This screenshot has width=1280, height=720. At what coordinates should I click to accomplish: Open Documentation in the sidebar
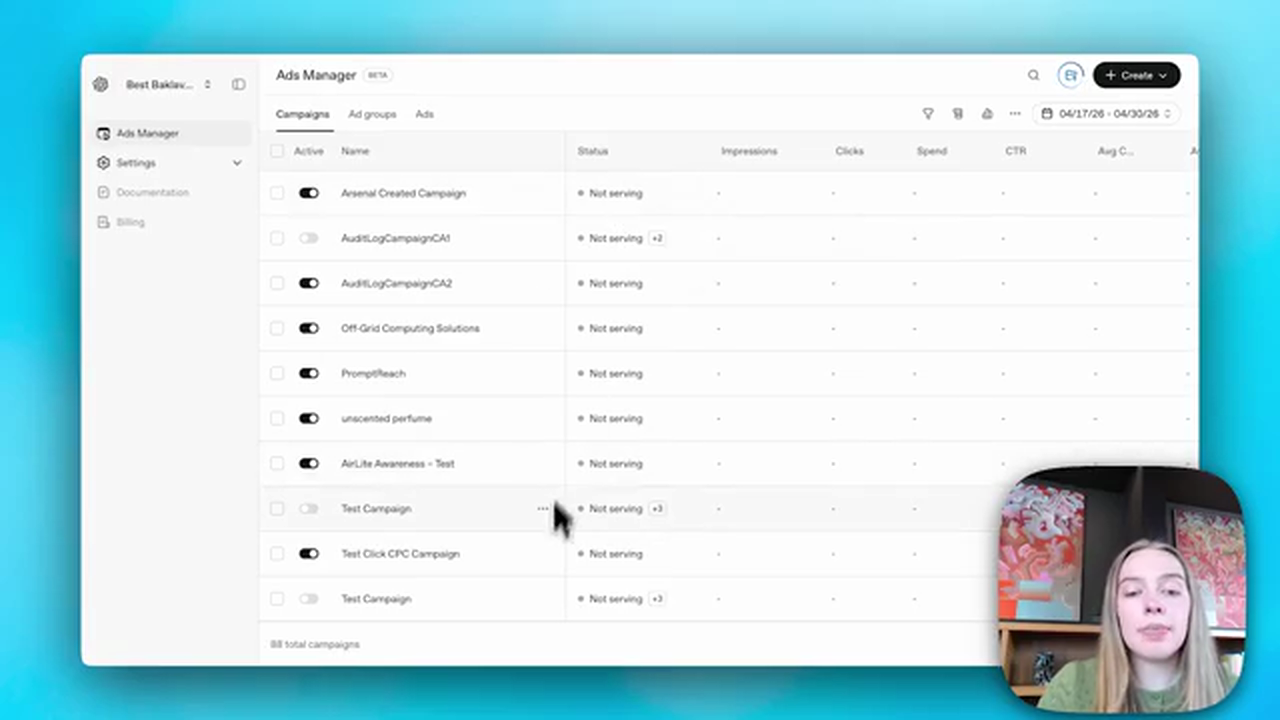tap(143, 192)
